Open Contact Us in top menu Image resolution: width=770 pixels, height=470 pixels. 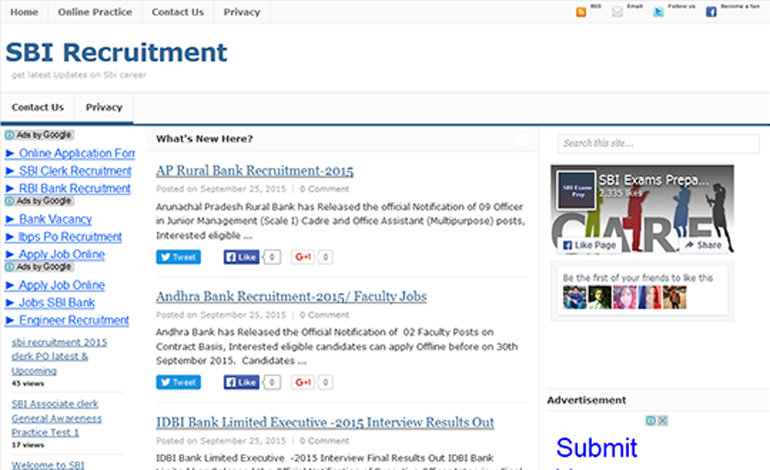177,12
